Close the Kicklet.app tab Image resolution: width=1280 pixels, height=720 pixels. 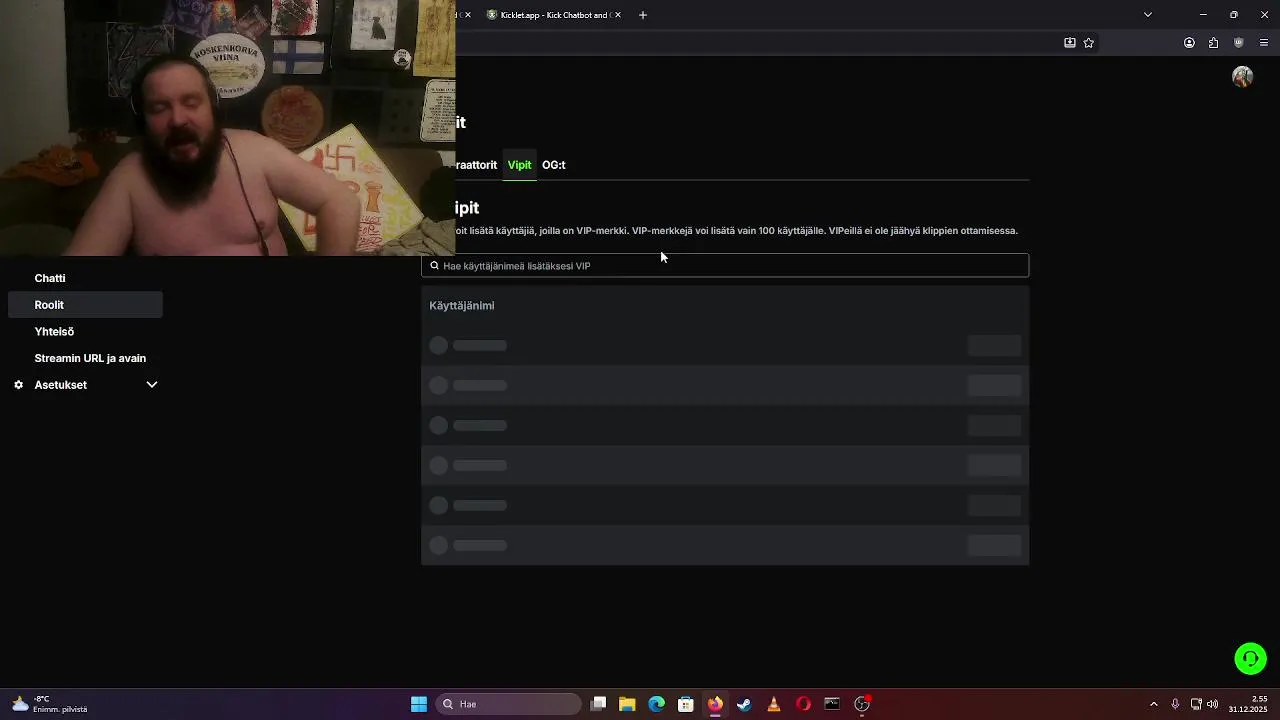[x=618, y=15]
